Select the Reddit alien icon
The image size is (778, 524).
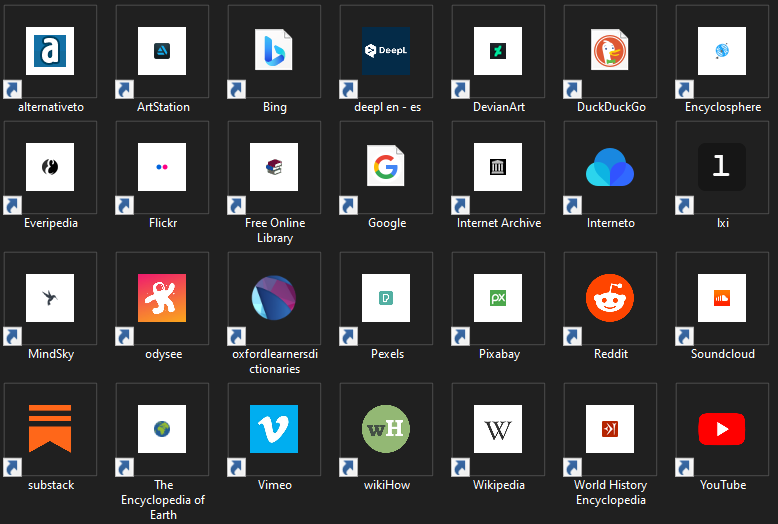point(610,298)
